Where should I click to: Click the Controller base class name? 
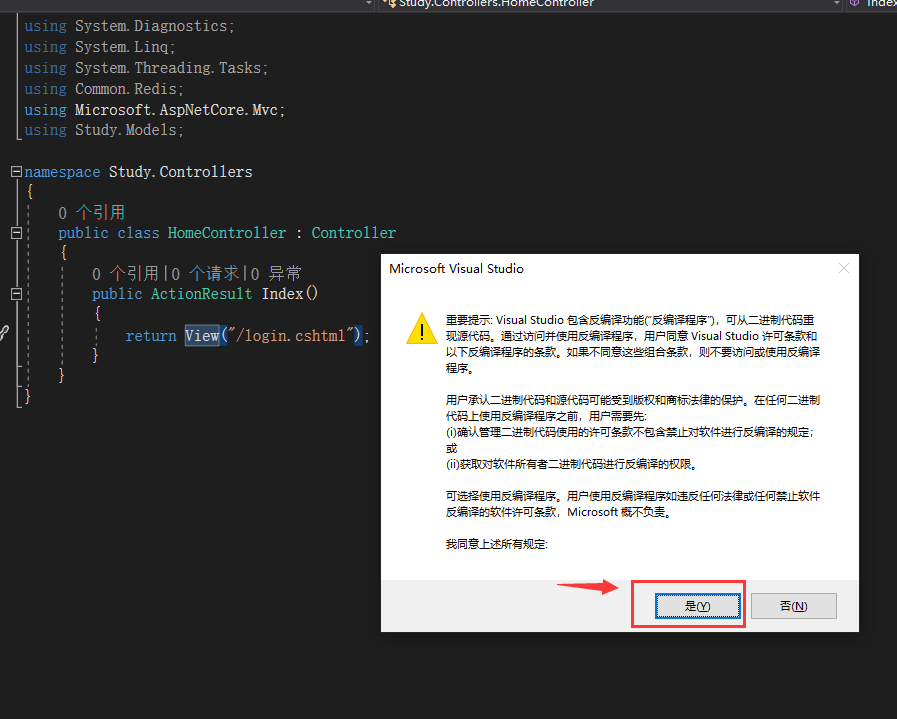[354, 233]
